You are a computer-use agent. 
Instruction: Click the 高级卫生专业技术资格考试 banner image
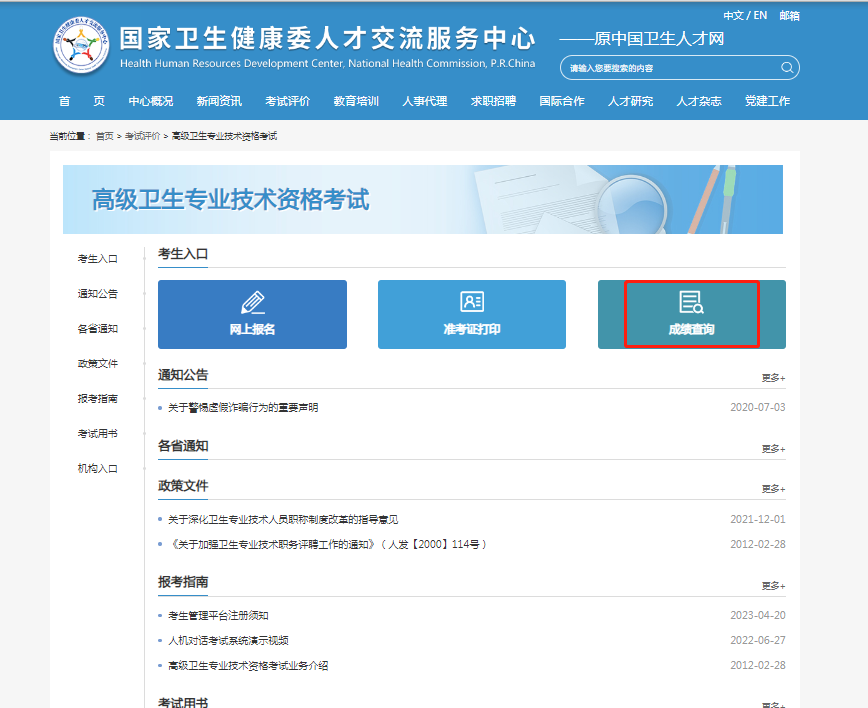click(x=423, y=199)
